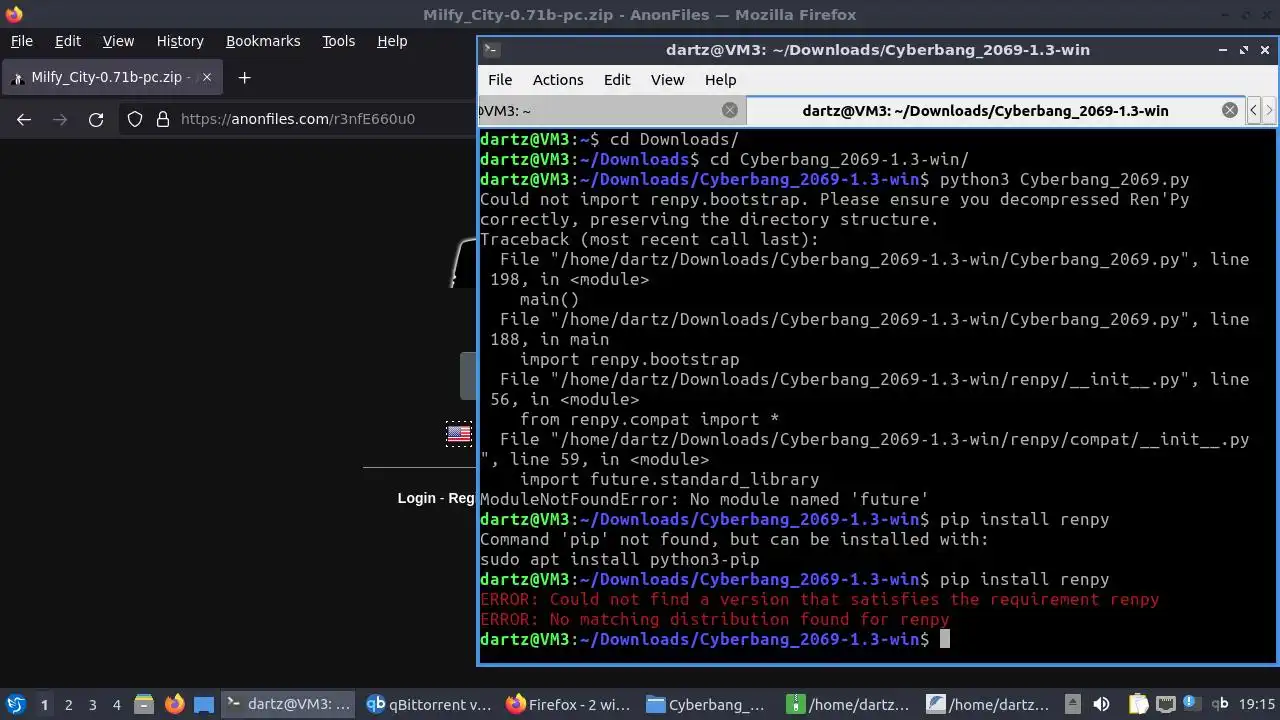Open the volume control tray icon
The image size is (1280, 720).
[x=1101, y=704]
